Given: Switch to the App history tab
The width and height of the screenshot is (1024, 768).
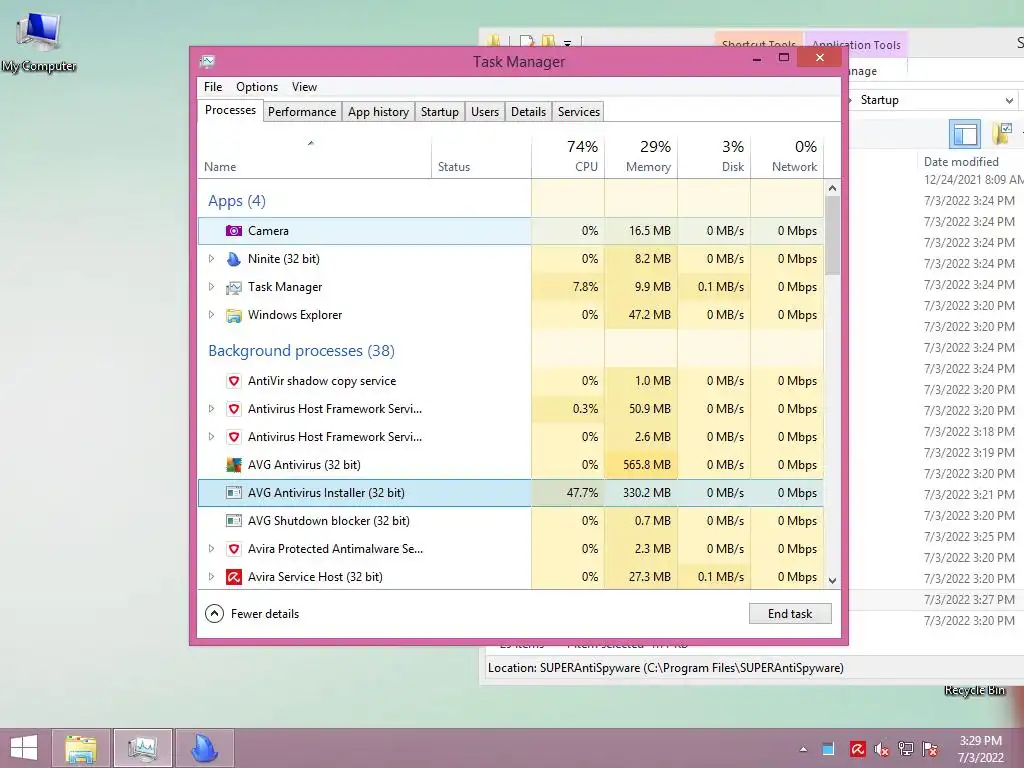Looking at the screenshot, I should click(378, 112).
